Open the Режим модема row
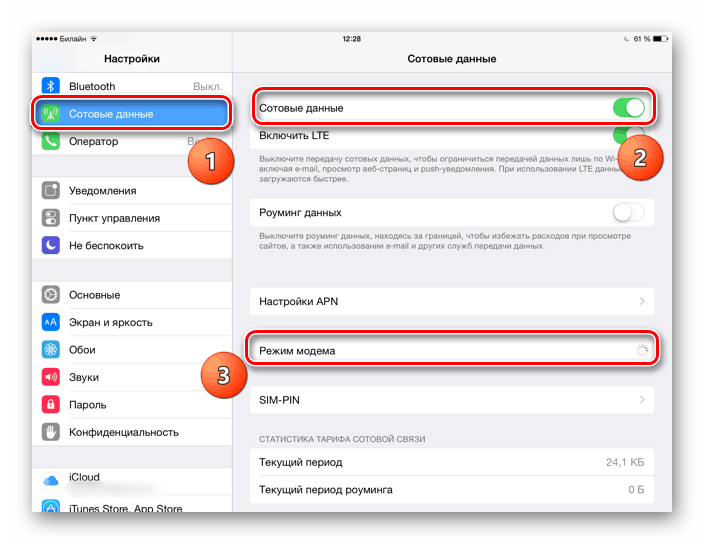Screen dimensions: 704x544 click(x=452, y=350)
